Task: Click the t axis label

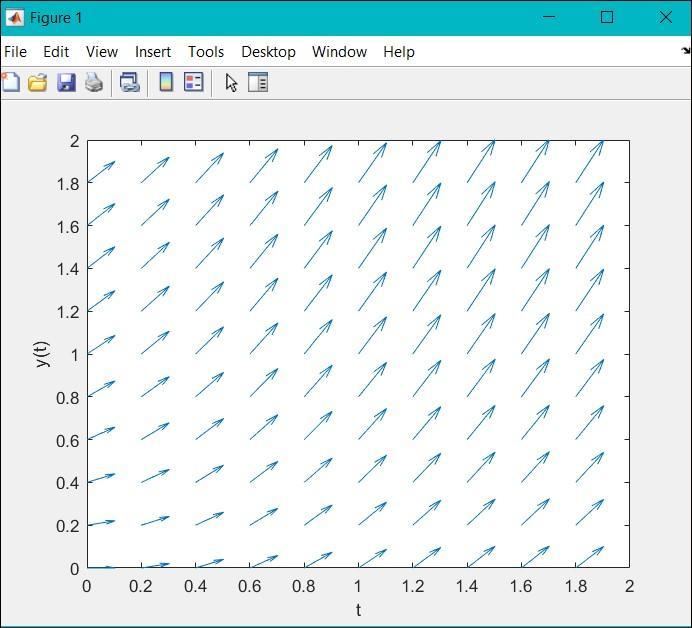Action: pyautogui.click(x=358, y=610)
